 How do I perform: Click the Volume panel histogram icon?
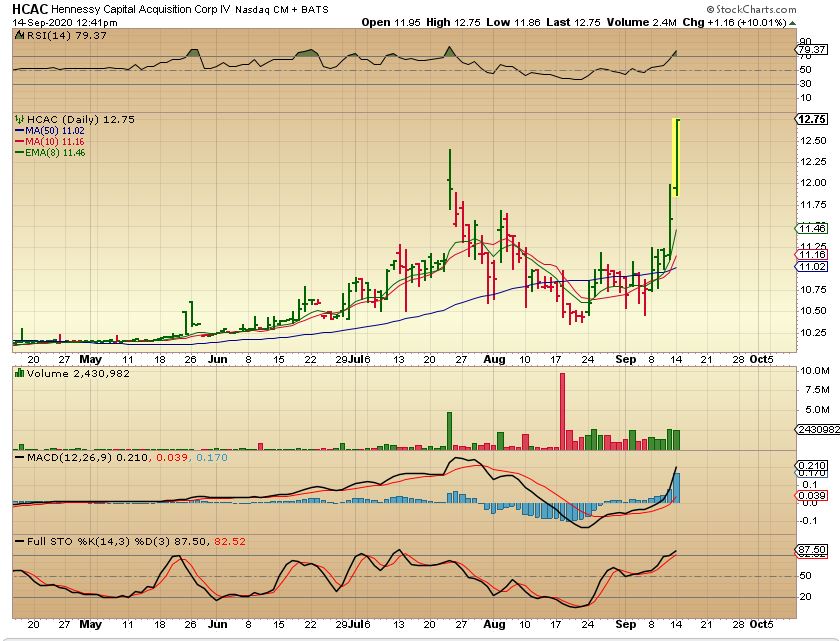pyautogui.click(x=19, y=373)
